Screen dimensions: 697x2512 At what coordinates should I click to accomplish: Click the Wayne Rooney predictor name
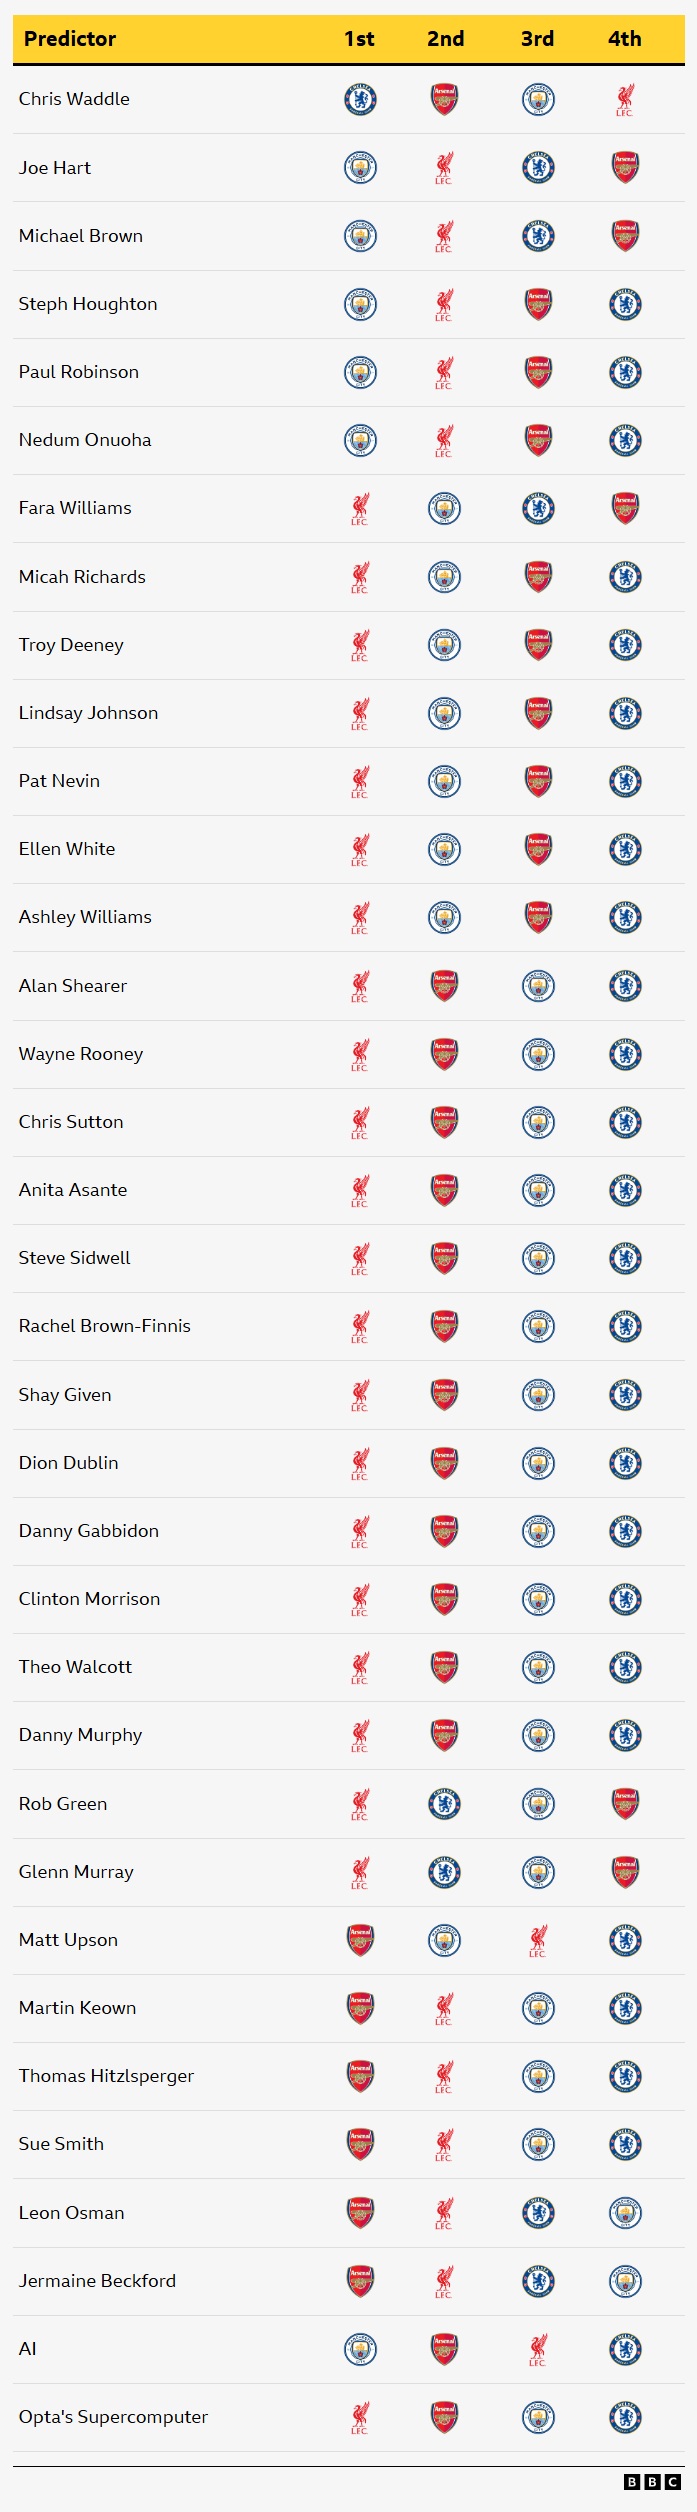tap(81, 1054)
